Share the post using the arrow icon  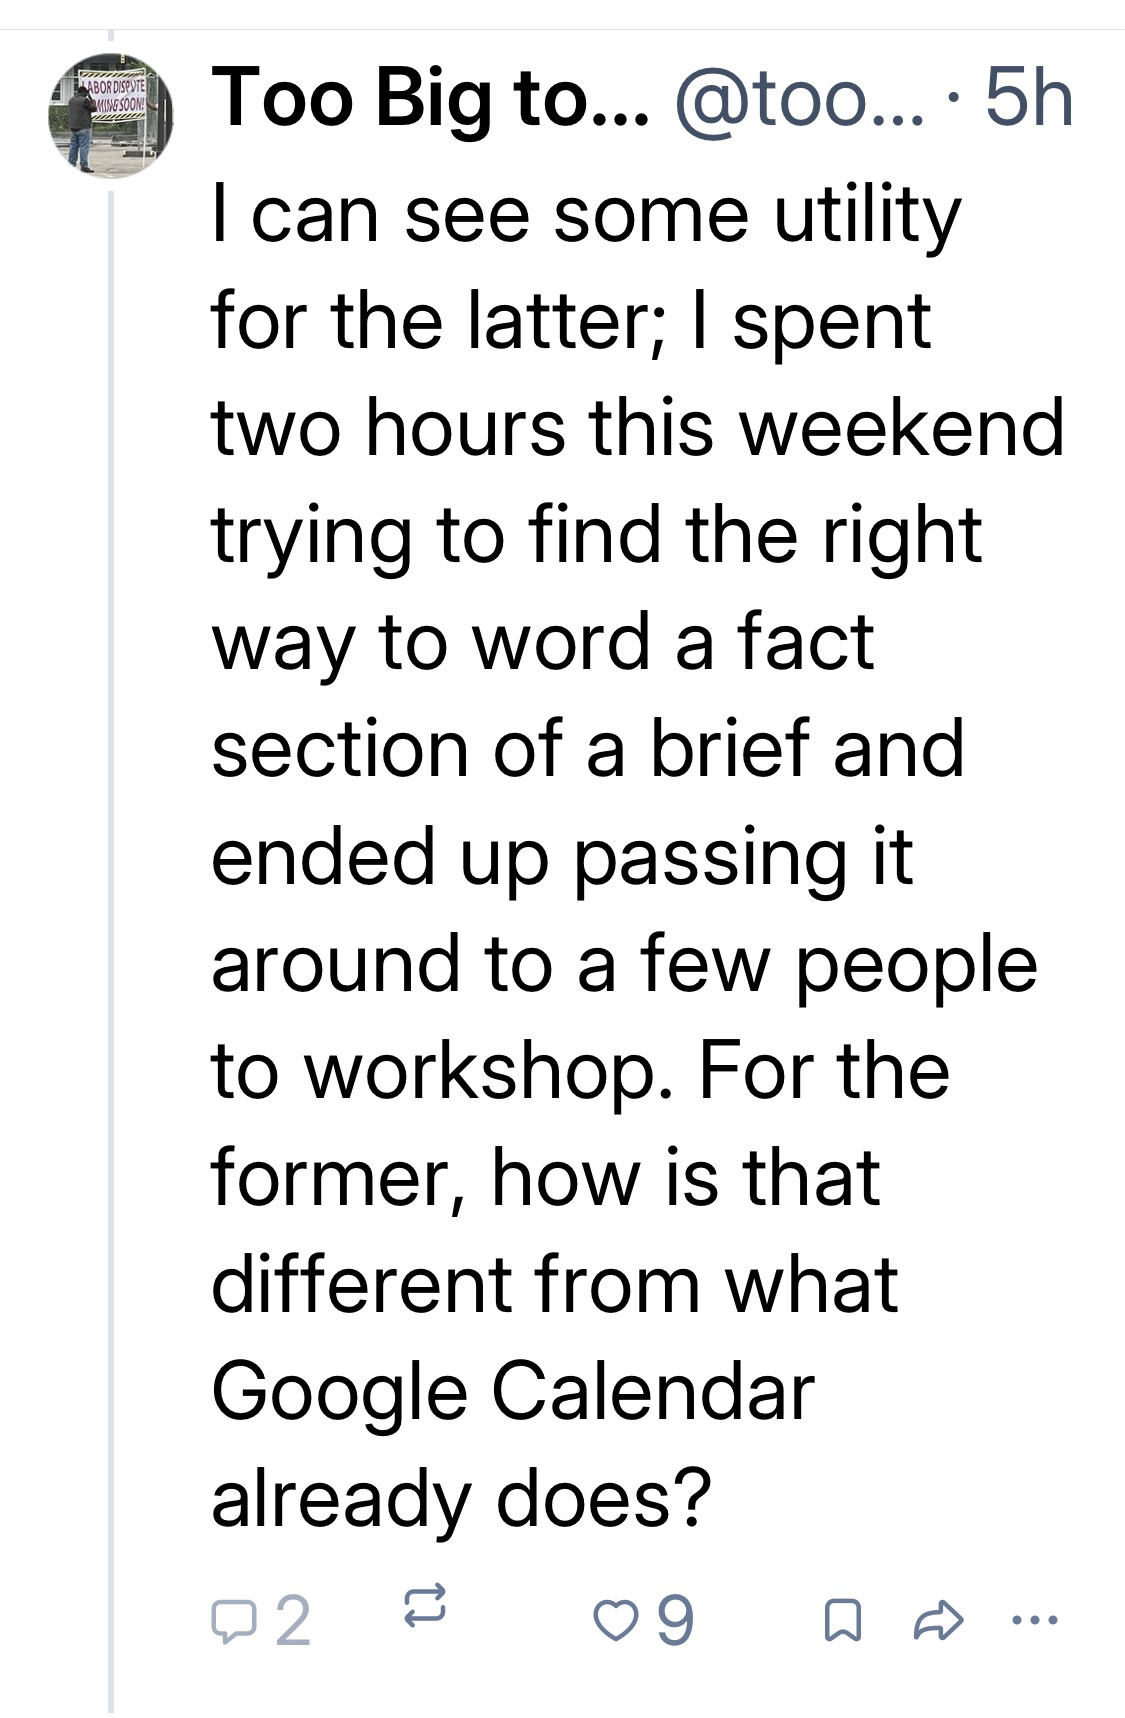[x=939, y=1621]
